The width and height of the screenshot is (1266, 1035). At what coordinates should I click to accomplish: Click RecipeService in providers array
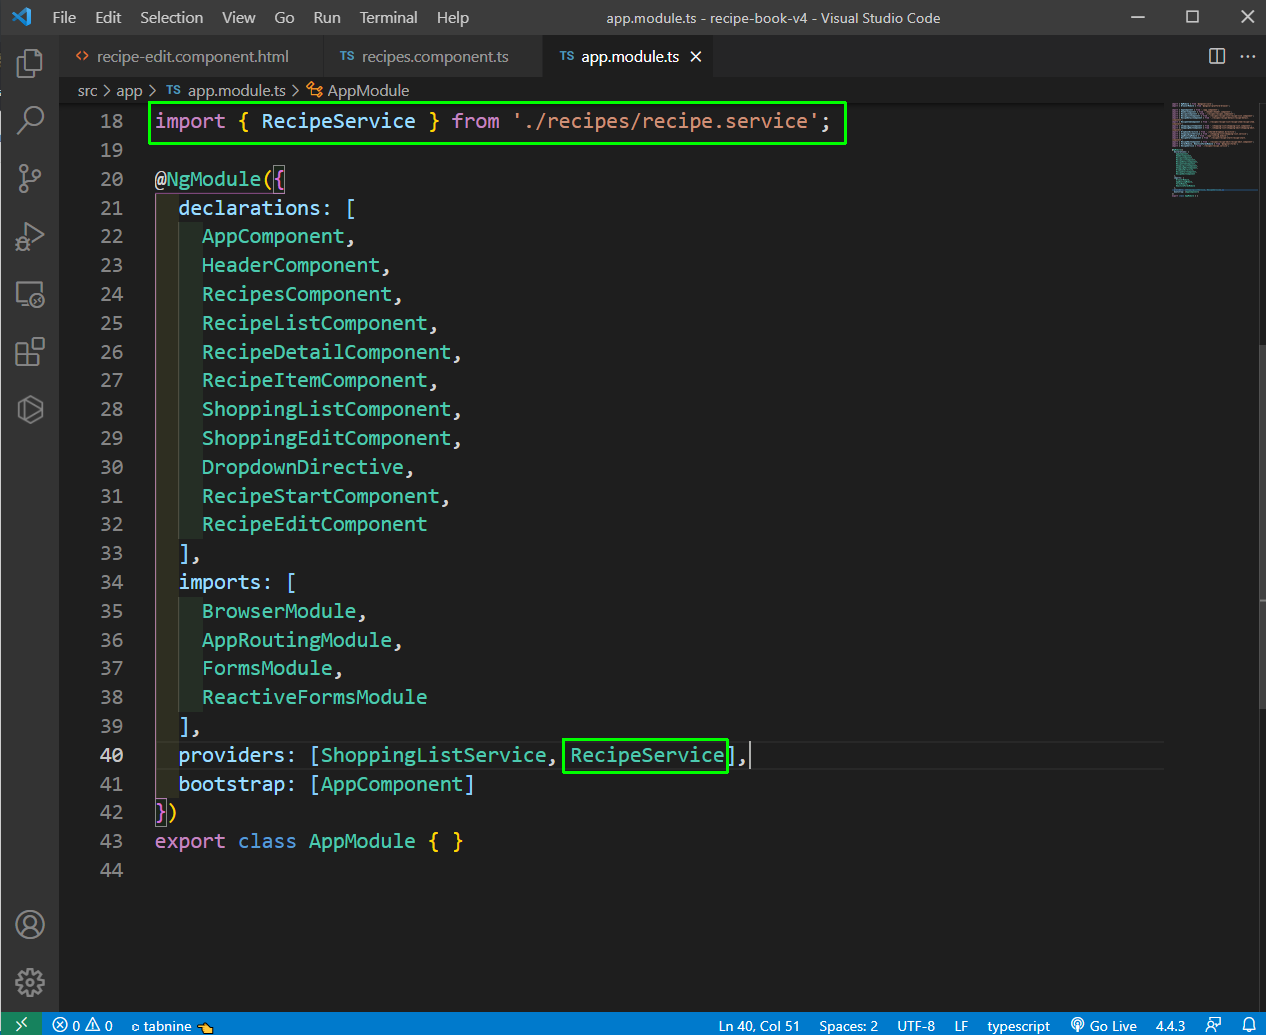pyautogui.click(x=647, y=755)
